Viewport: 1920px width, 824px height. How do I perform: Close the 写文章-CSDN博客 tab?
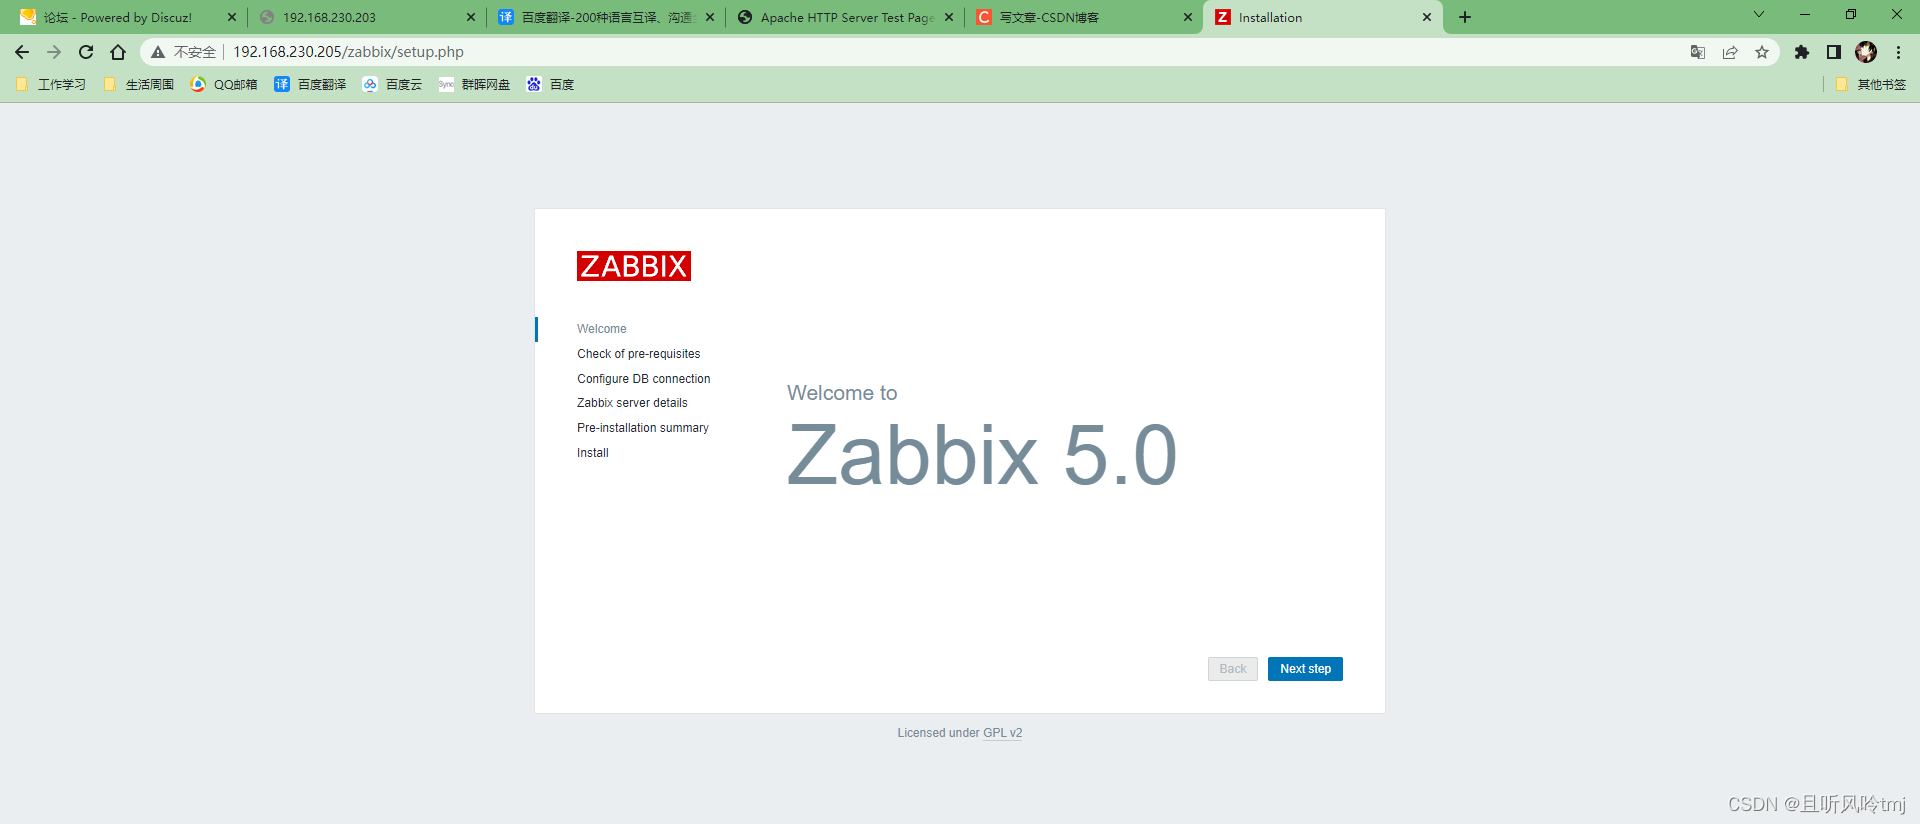click(x=1188, y=17)
